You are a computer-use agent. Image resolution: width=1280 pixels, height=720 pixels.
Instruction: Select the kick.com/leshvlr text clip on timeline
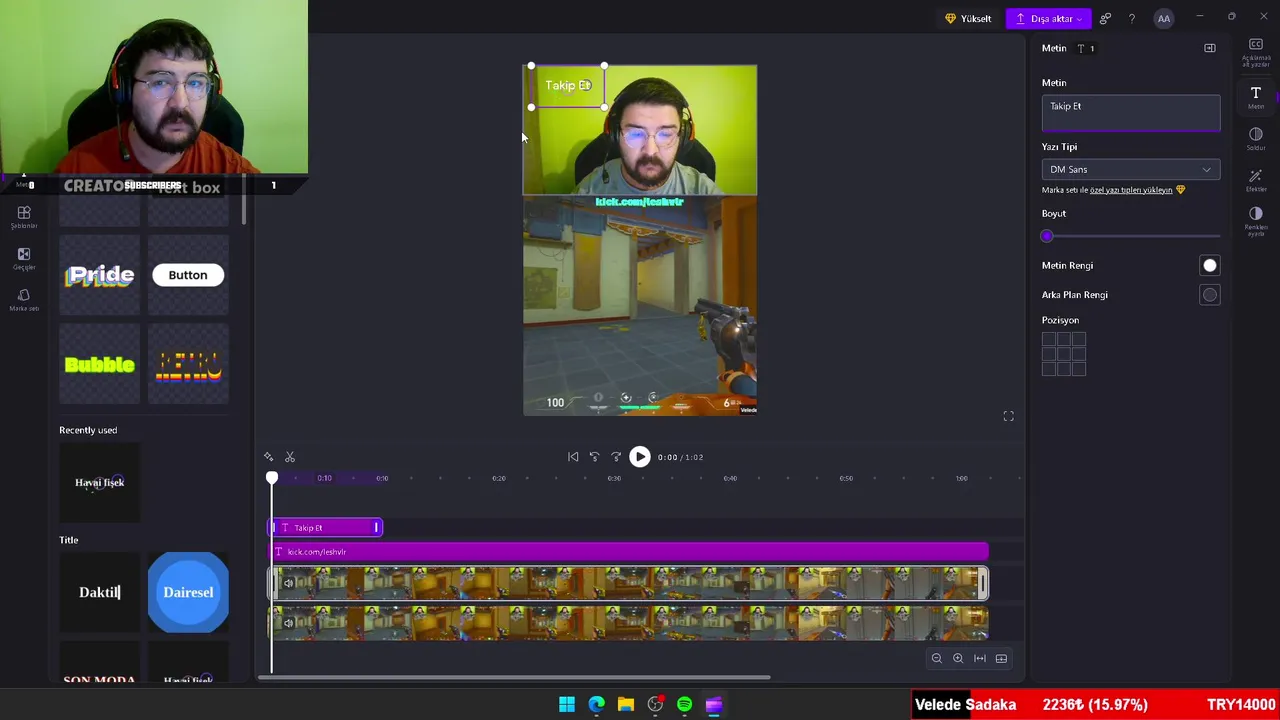click(629, 552)
